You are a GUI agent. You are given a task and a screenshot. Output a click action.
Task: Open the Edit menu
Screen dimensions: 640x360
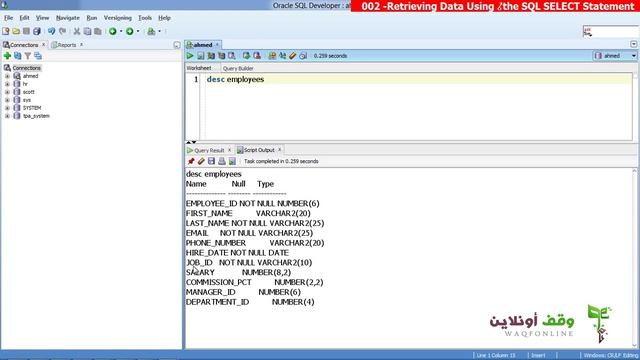tap(24, 18)
